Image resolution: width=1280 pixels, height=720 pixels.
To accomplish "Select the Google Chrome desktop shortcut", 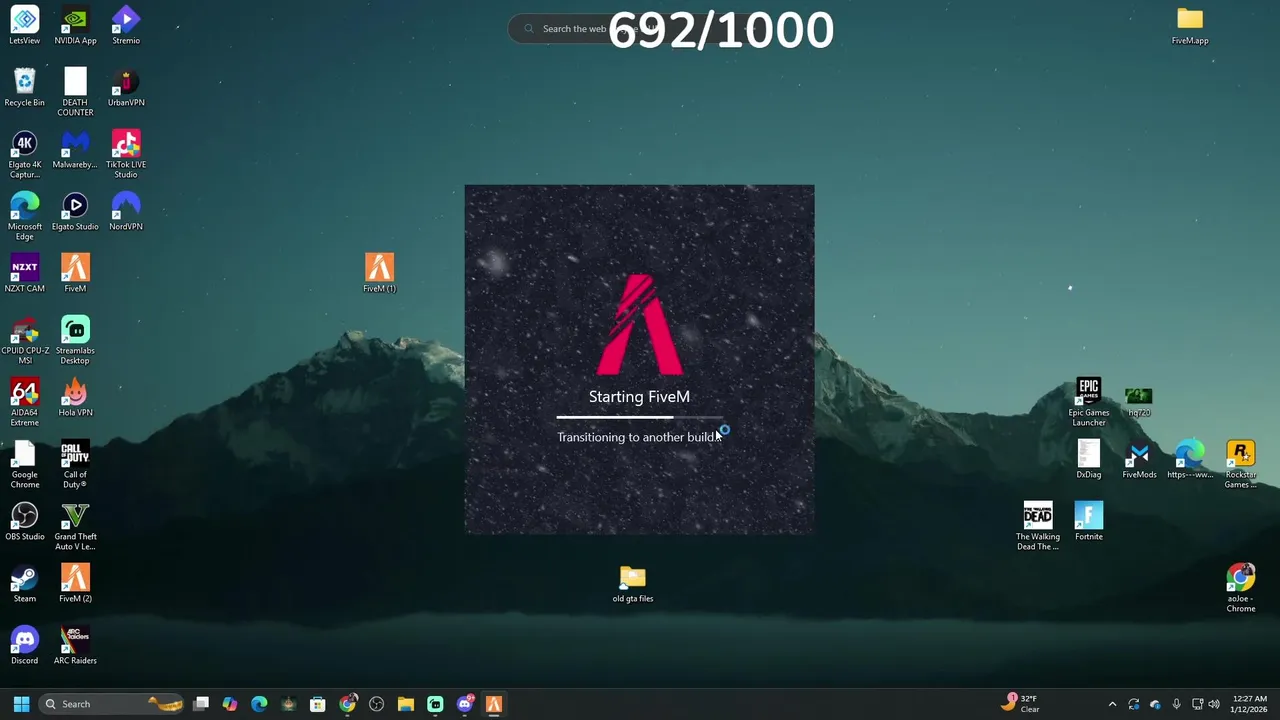I will coord(25,464).
